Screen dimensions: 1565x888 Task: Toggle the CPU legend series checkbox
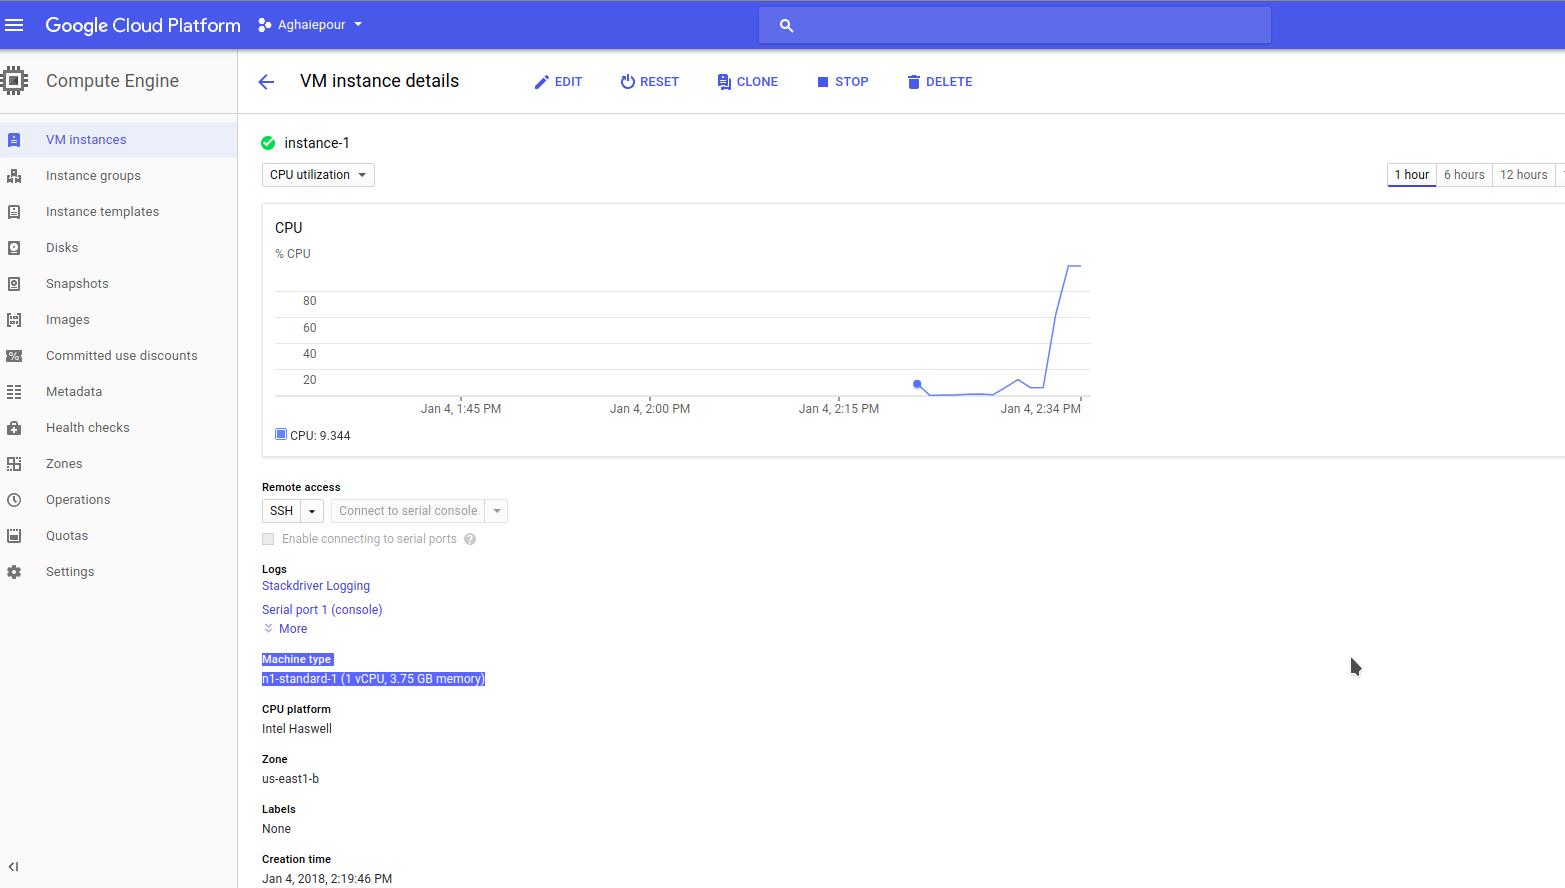pos(281,434)
